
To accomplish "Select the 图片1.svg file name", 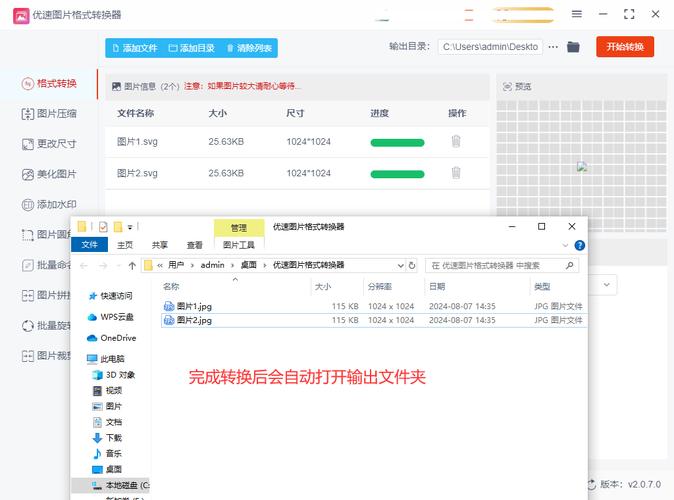I will pyautogui.click(x=137, y=141).
